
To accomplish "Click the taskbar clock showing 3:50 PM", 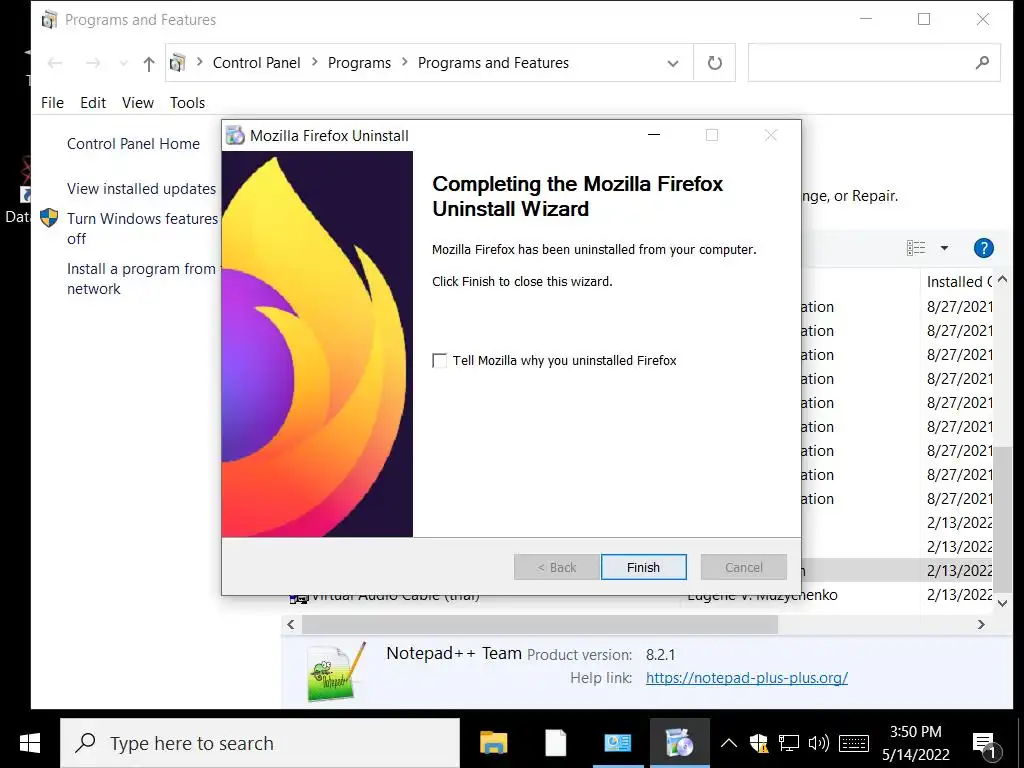I will coord(916,743).
